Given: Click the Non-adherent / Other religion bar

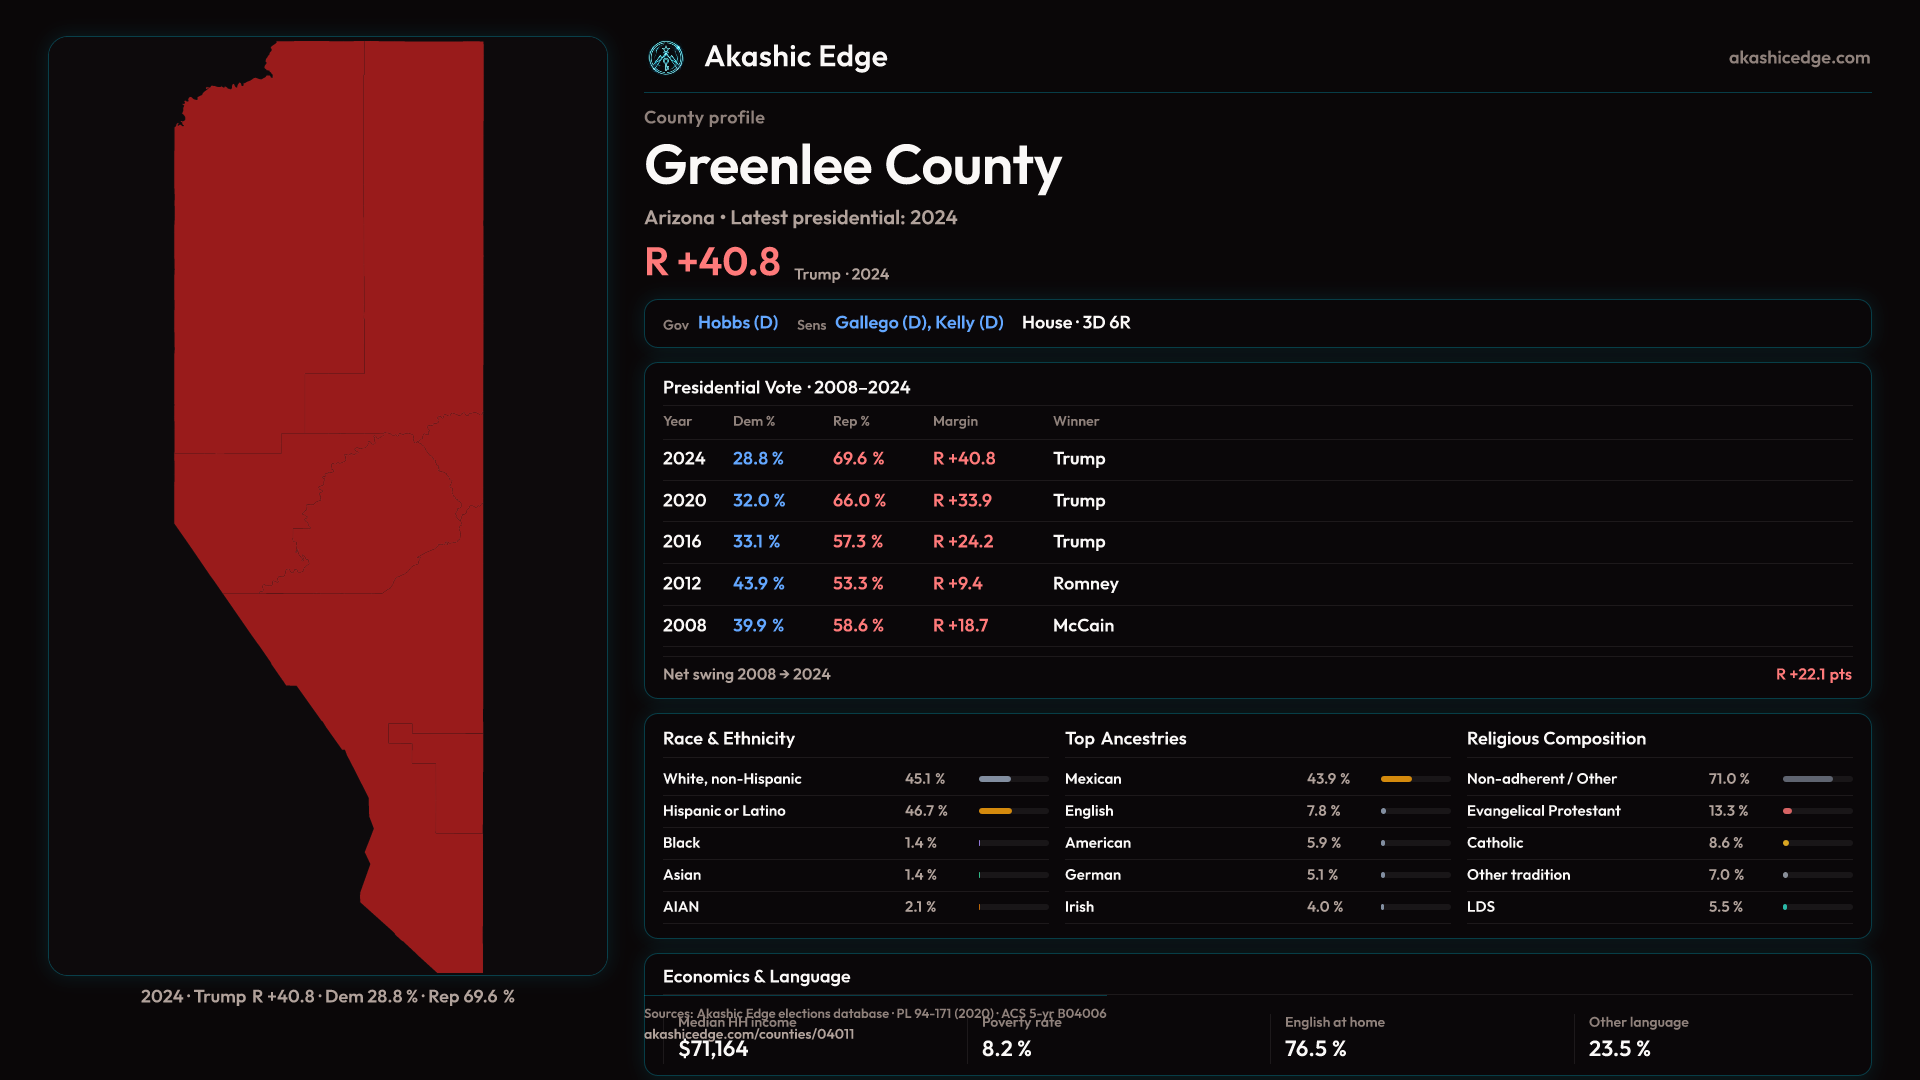Looking at the screenshot, I should (x=1808, y=779).
